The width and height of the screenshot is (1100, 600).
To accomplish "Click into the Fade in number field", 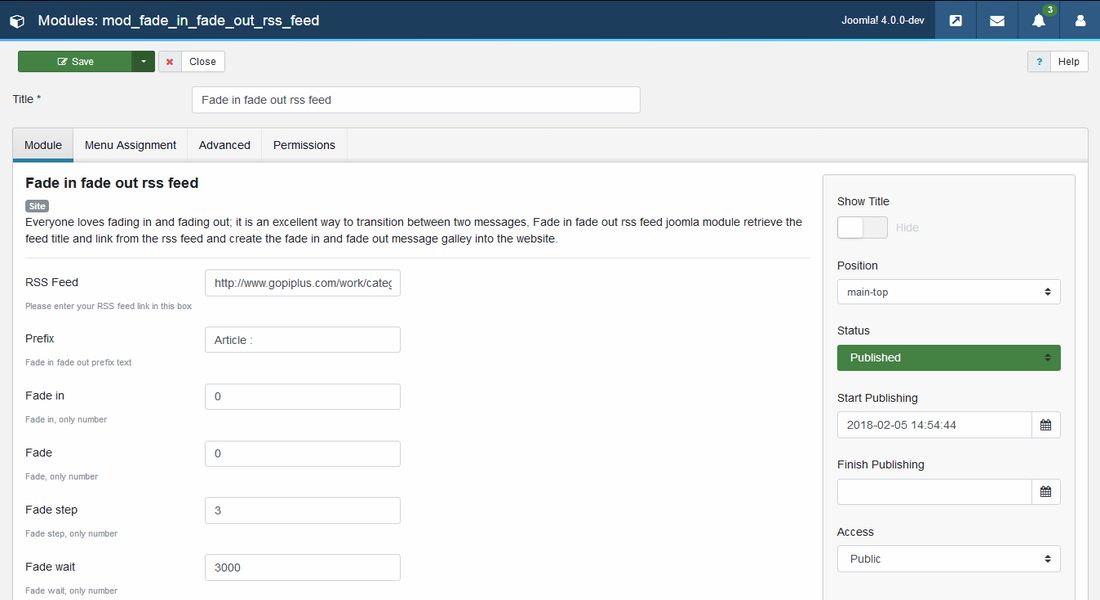I will (302, 396).
